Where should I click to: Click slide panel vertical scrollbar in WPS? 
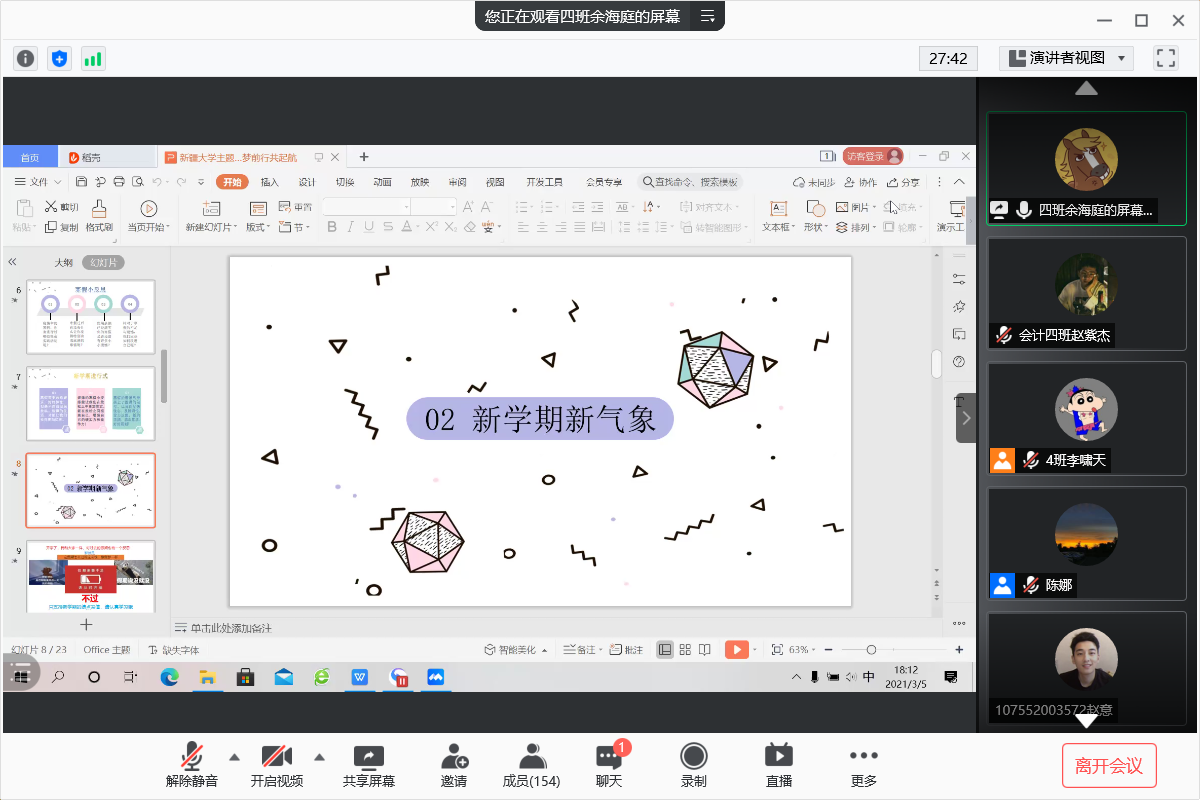tap(164, 375)
